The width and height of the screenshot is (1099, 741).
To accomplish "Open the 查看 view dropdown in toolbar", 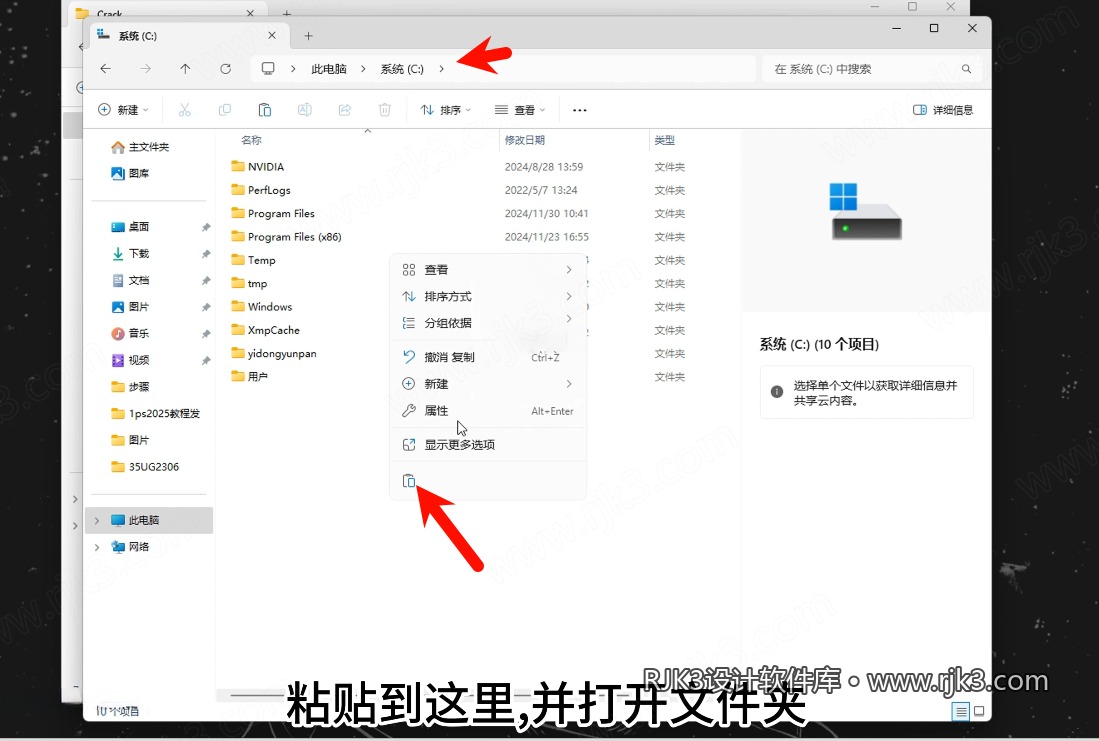I will point(520,110).
